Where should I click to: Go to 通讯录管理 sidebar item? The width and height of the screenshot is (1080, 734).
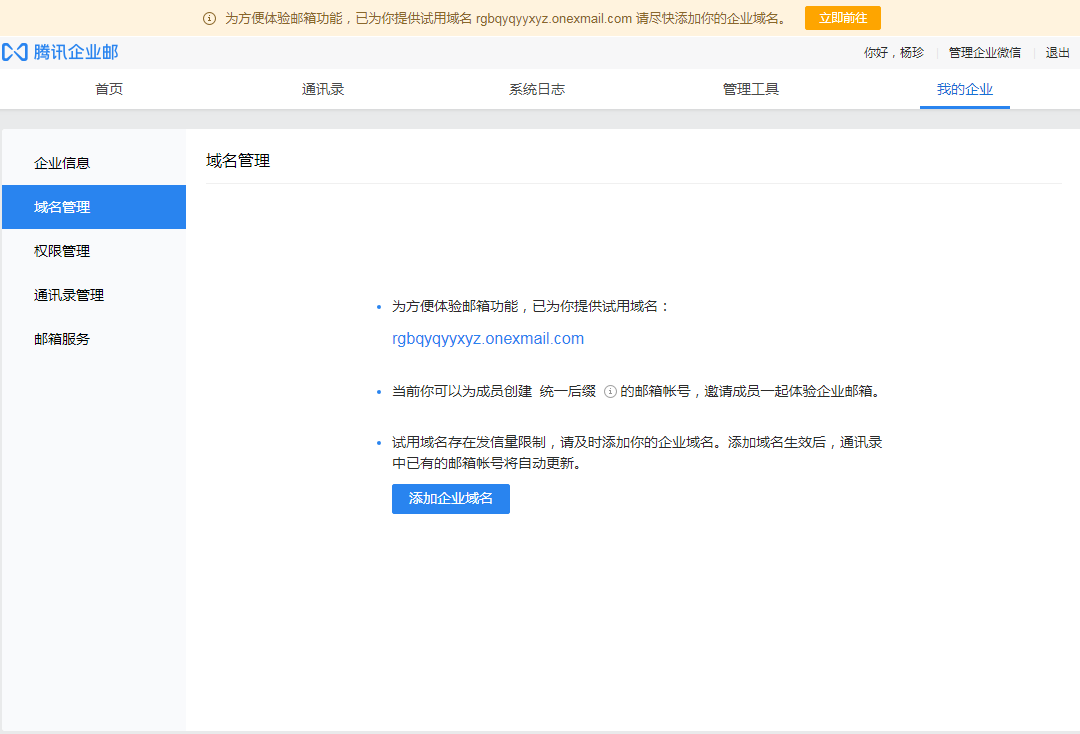[94, 295]
